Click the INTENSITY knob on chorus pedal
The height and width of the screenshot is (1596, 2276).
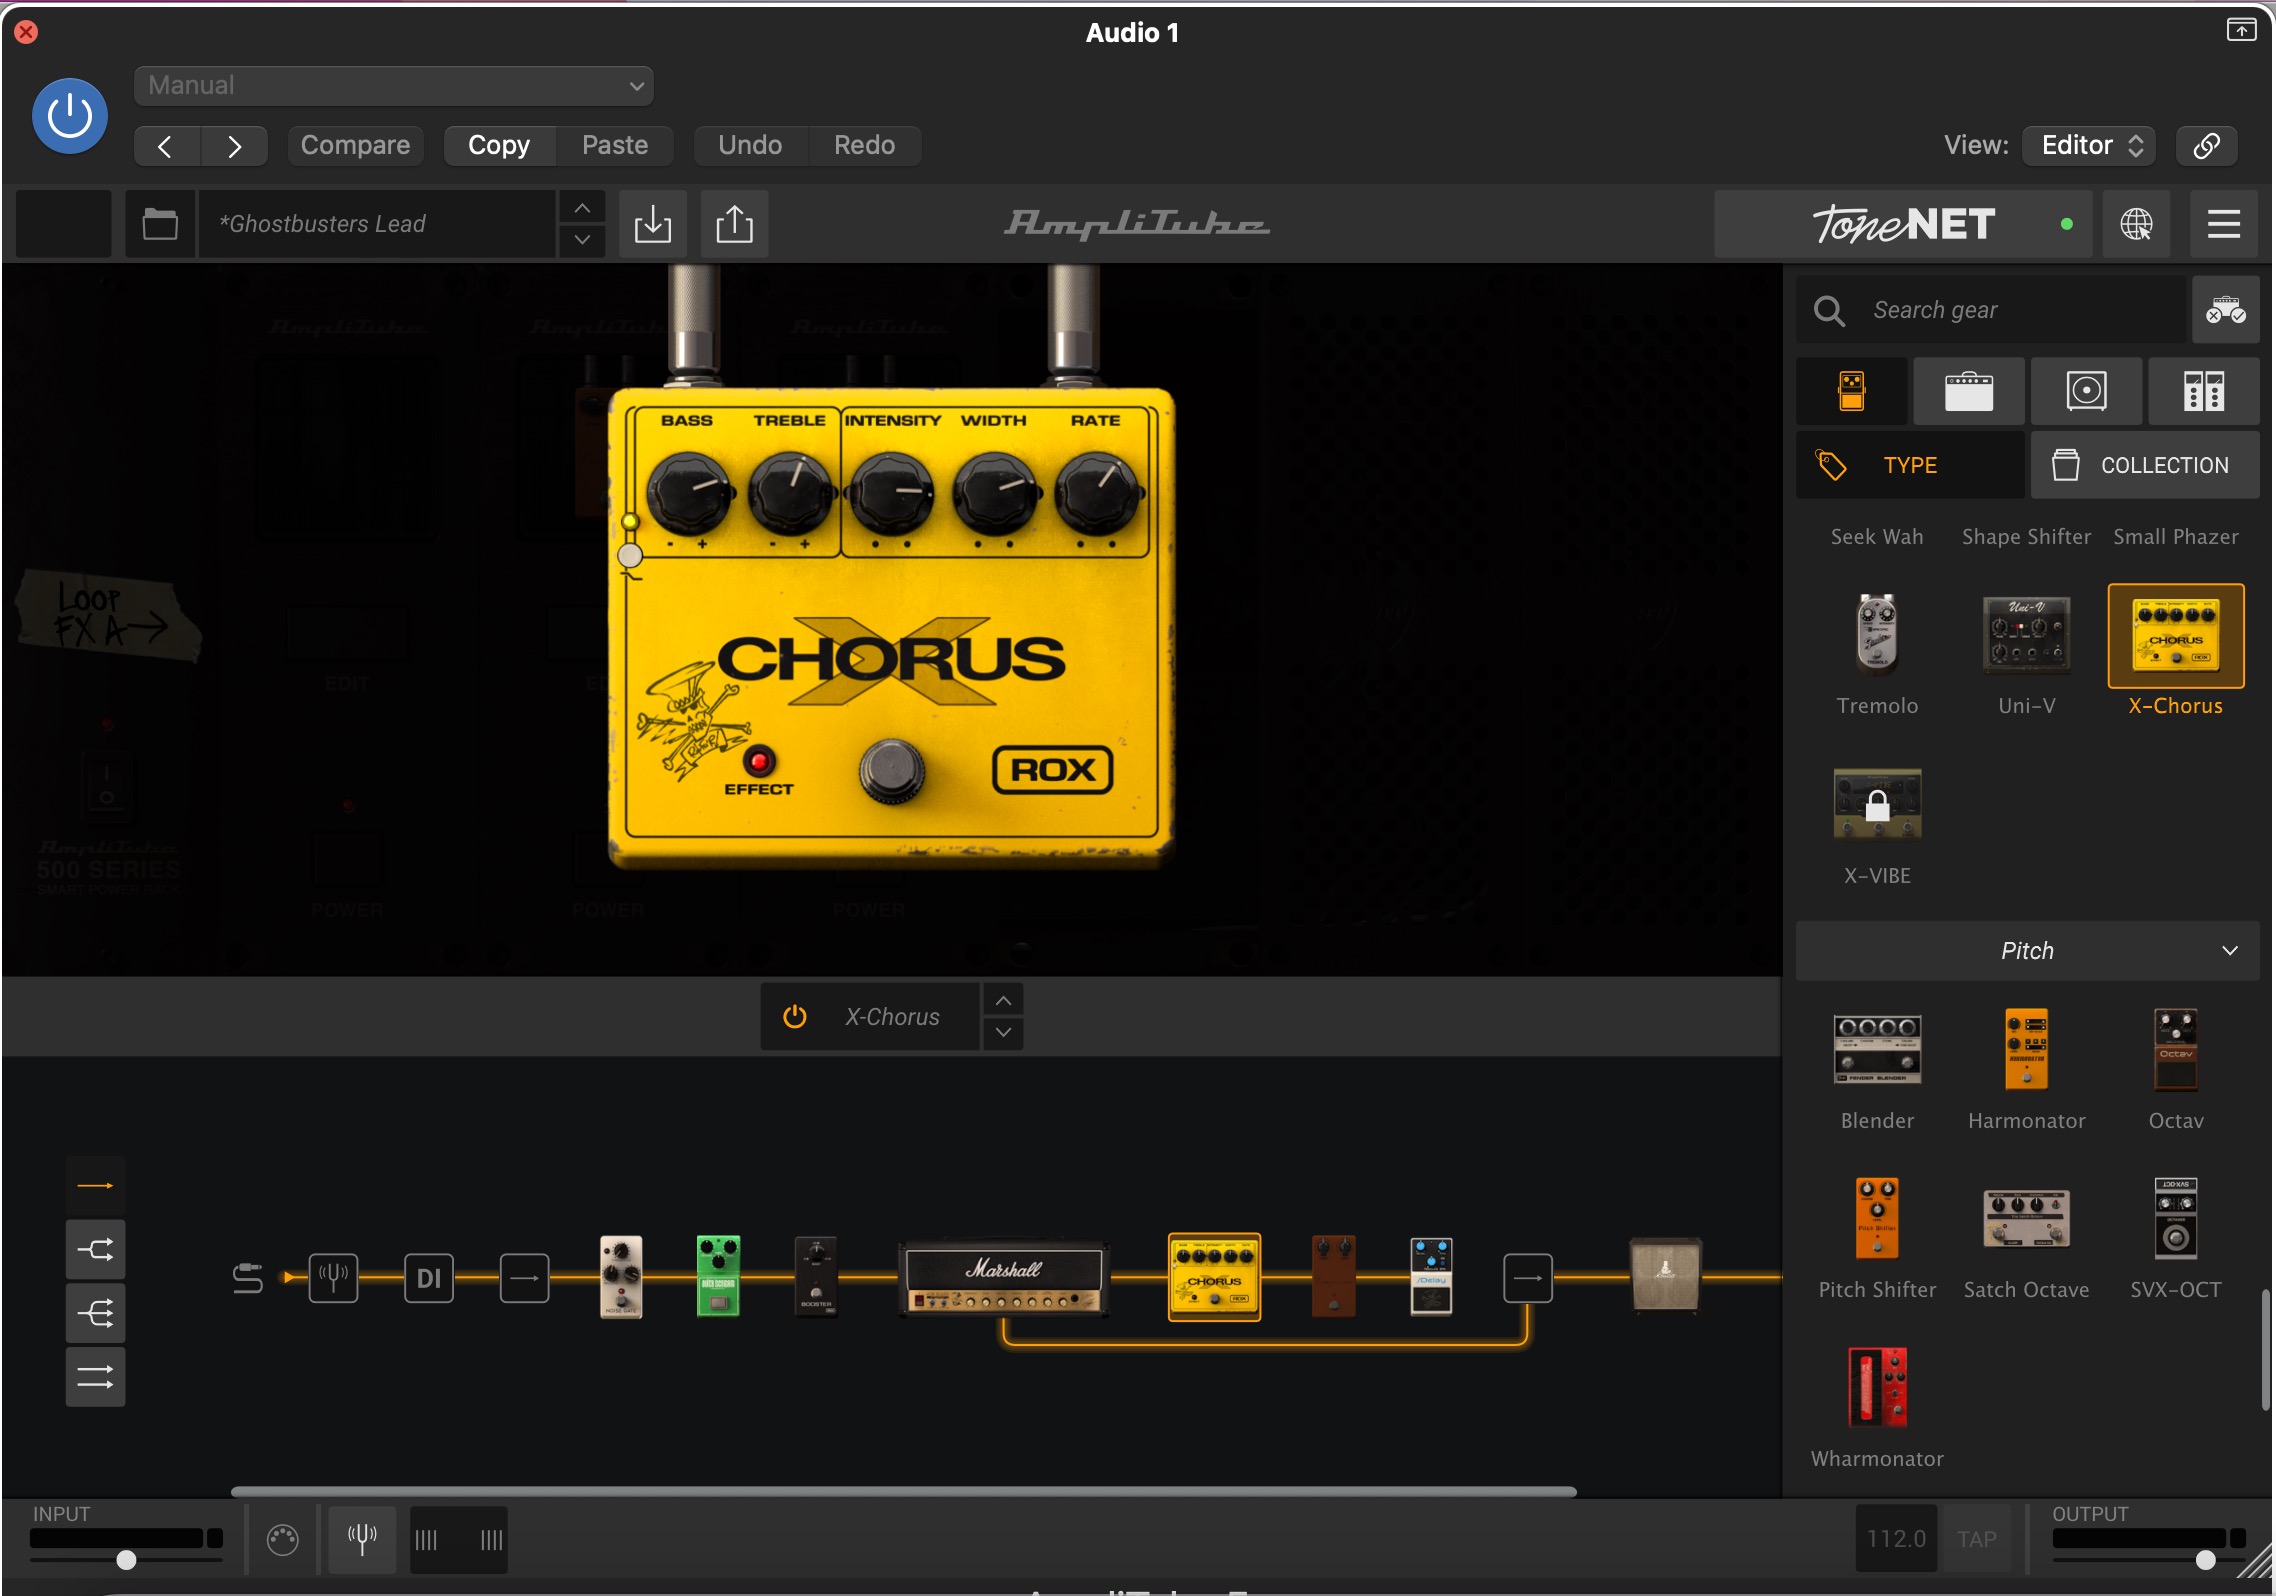[891, 492]
